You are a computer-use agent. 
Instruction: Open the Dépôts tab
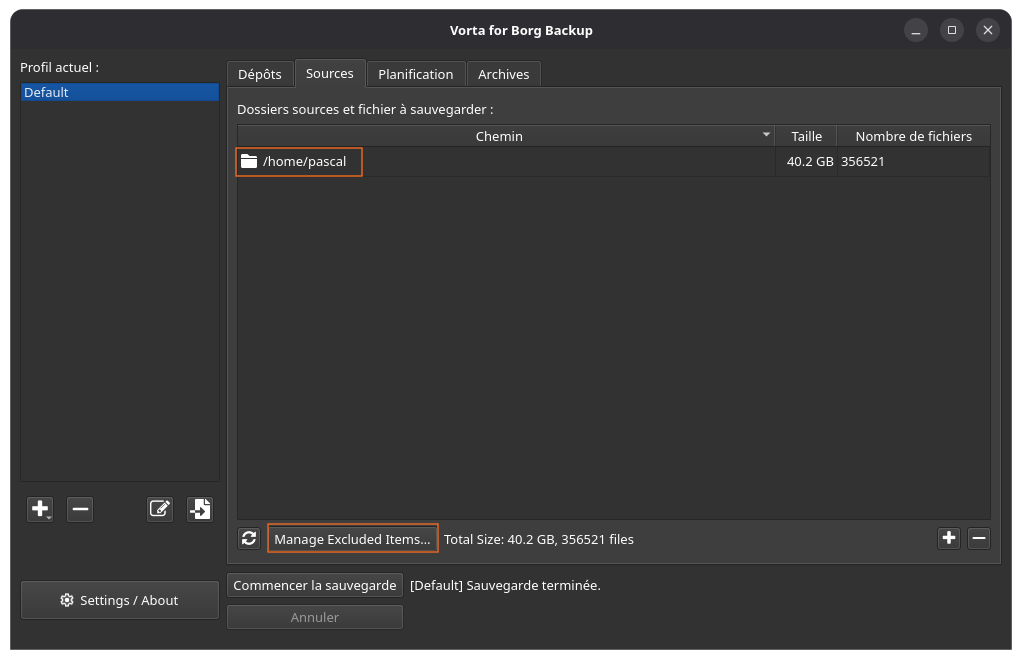259,74
